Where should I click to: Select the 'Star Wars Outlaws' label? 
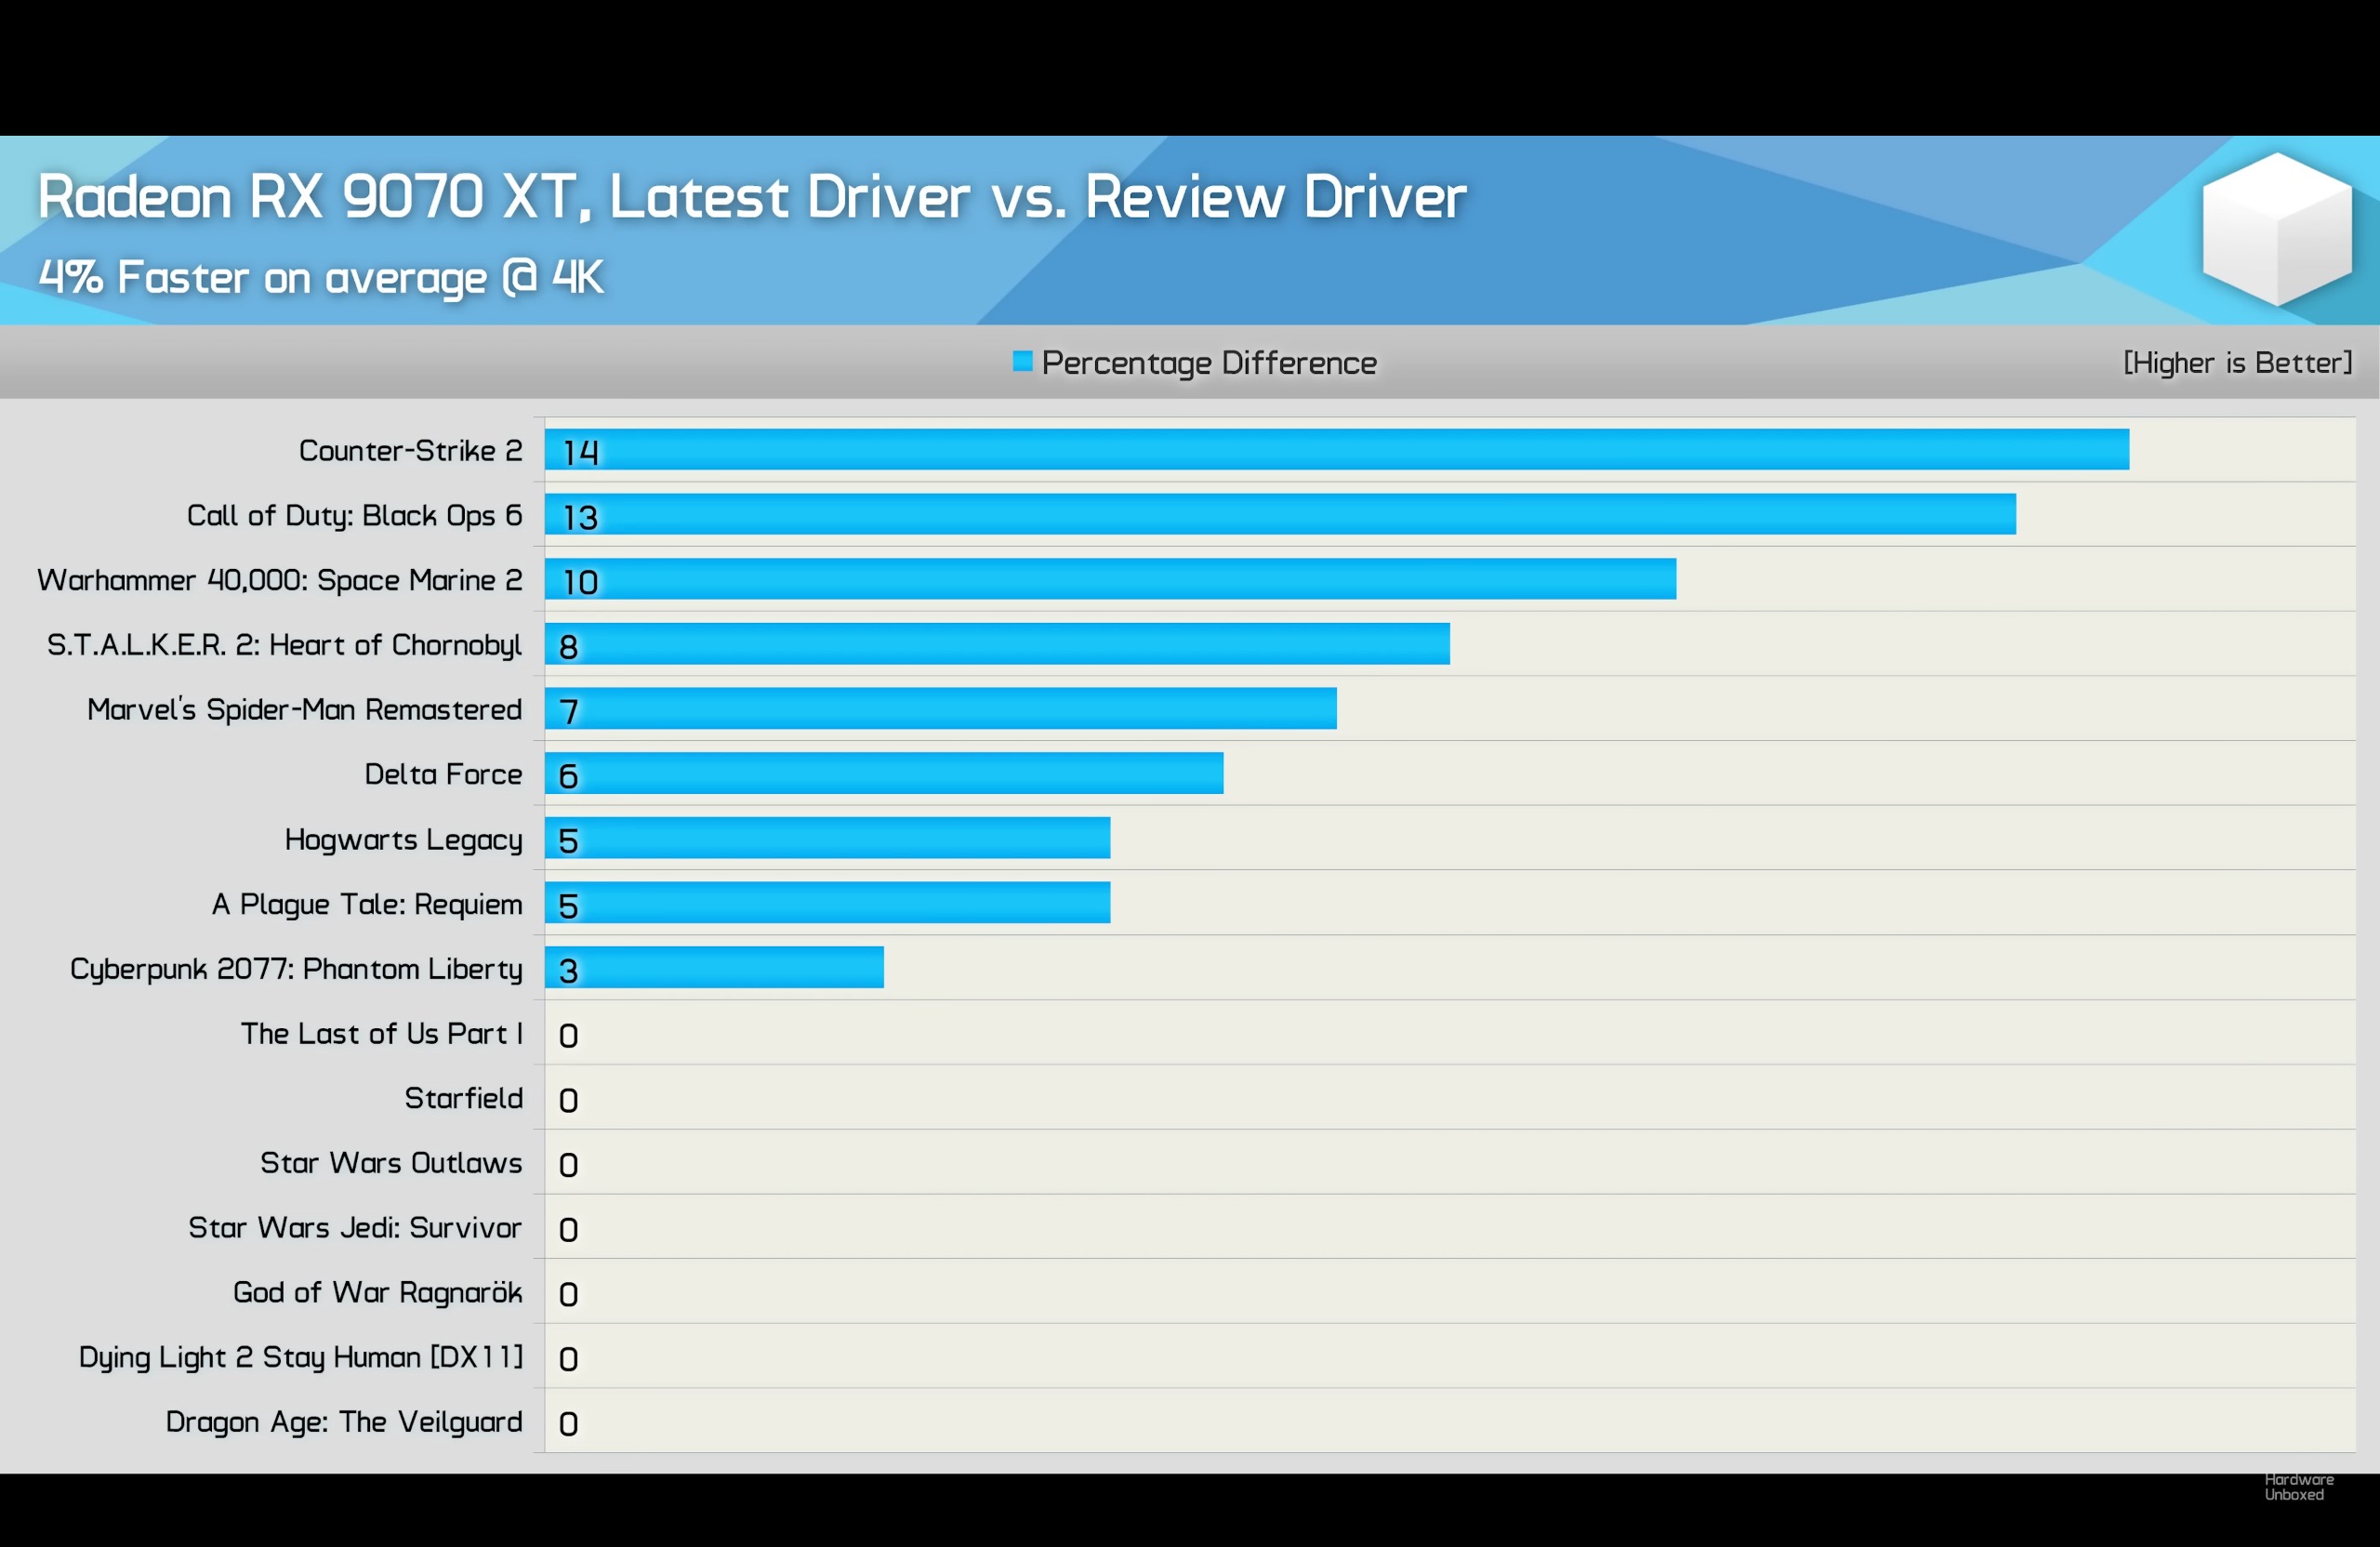(392, 1163)
